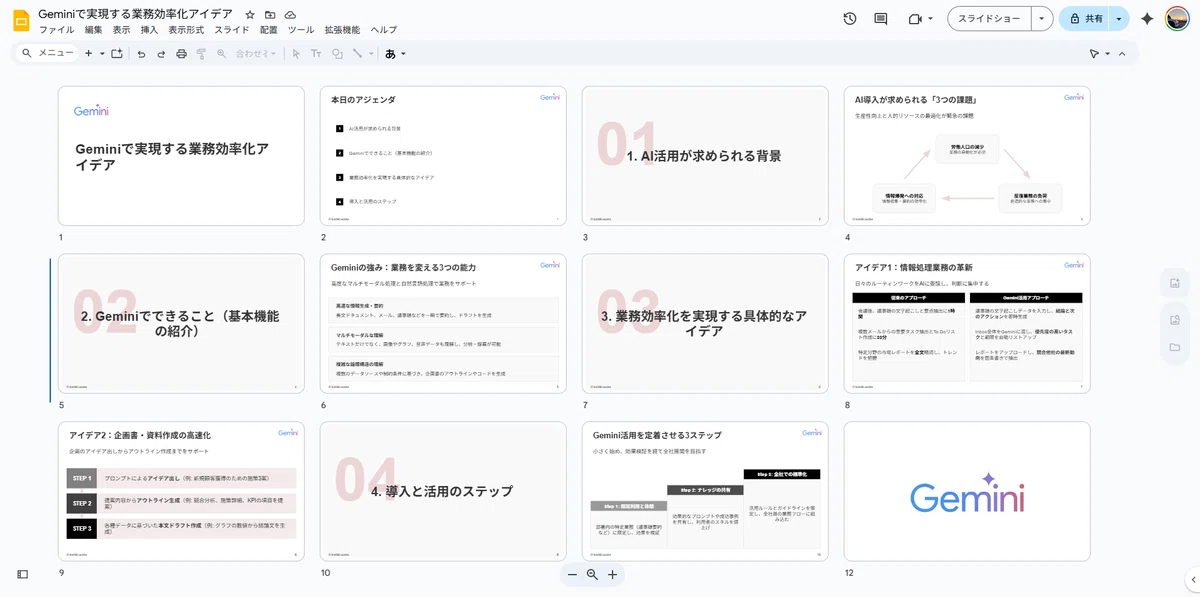
Task: Select the Geminiの強み slide thumbnail
Action: click(x=443, y=324)
